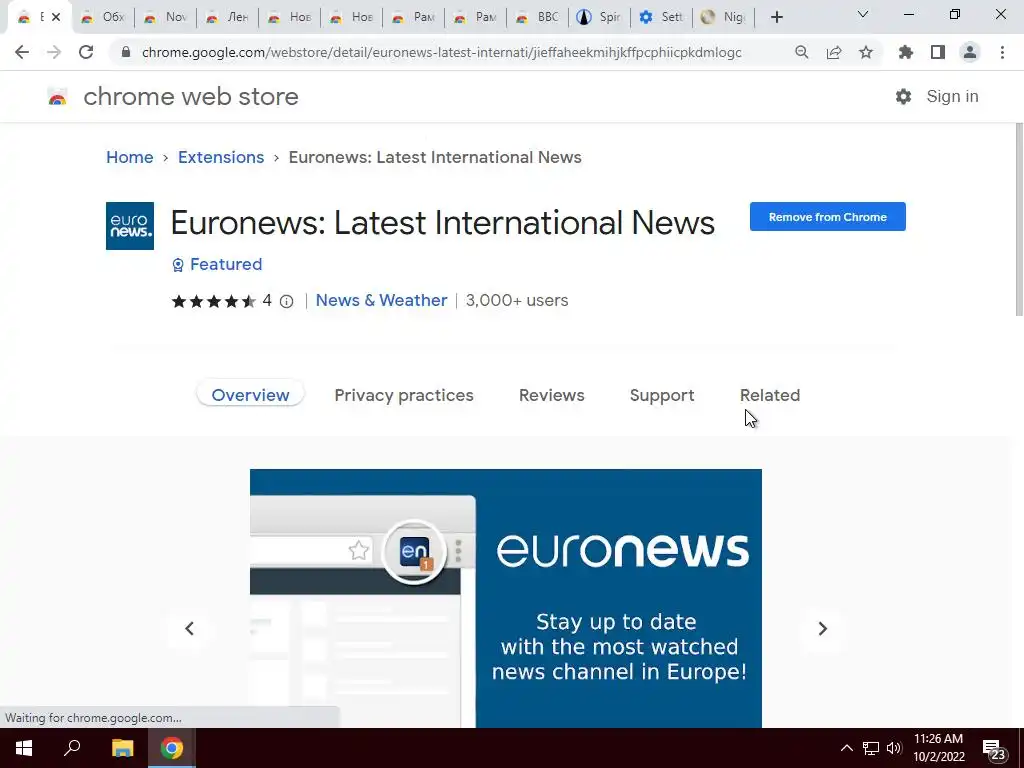Click the share page icon
Viewport: 1024px width, 768px height.
[834, 52]
